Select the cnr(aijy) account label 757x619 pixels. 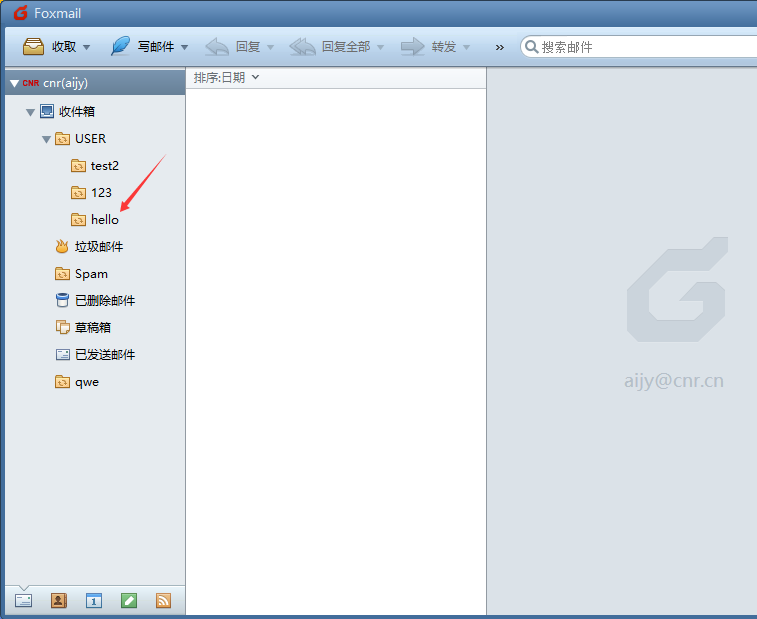tap(65, 83)
